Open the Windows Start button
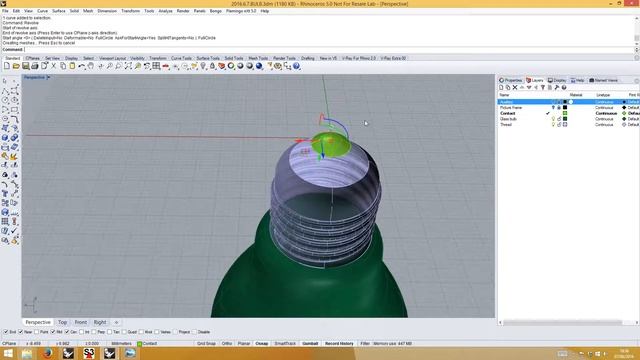Image resolution: width=640 pixels, height=360 pixels. point(8,353)
